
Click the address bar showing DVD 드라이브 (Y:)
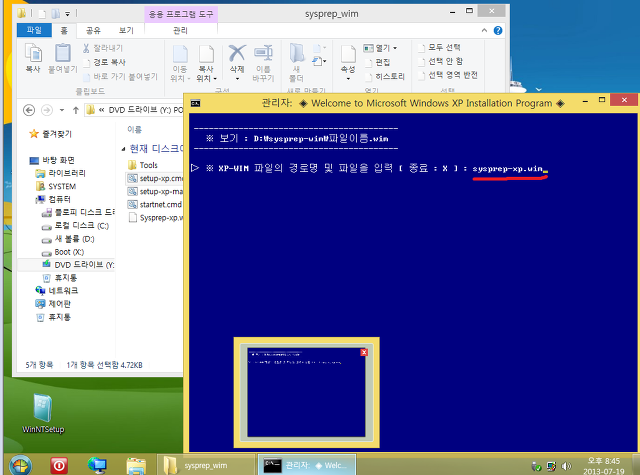click(134, 110)
